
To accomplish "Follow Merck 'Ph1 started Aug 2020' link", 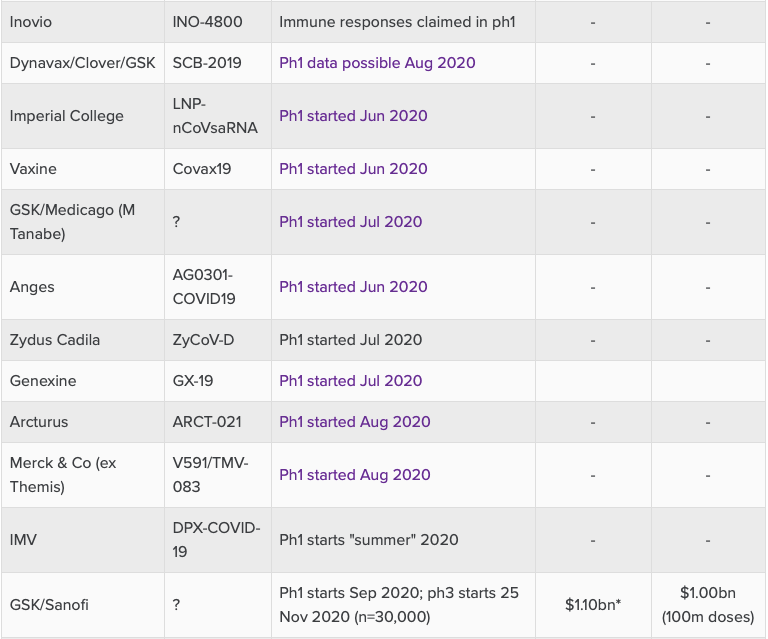I will pyautogui.click(x=354, y=475).
